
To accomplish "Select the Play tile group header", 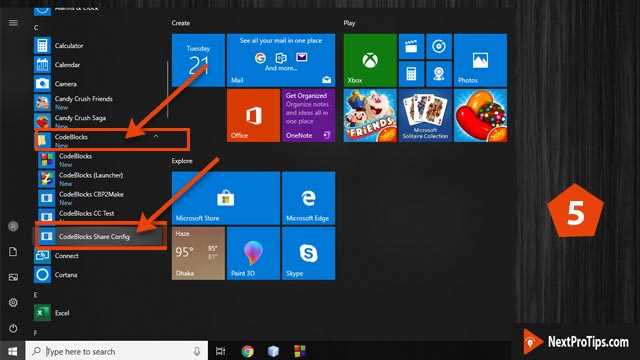I will point(349,23).
